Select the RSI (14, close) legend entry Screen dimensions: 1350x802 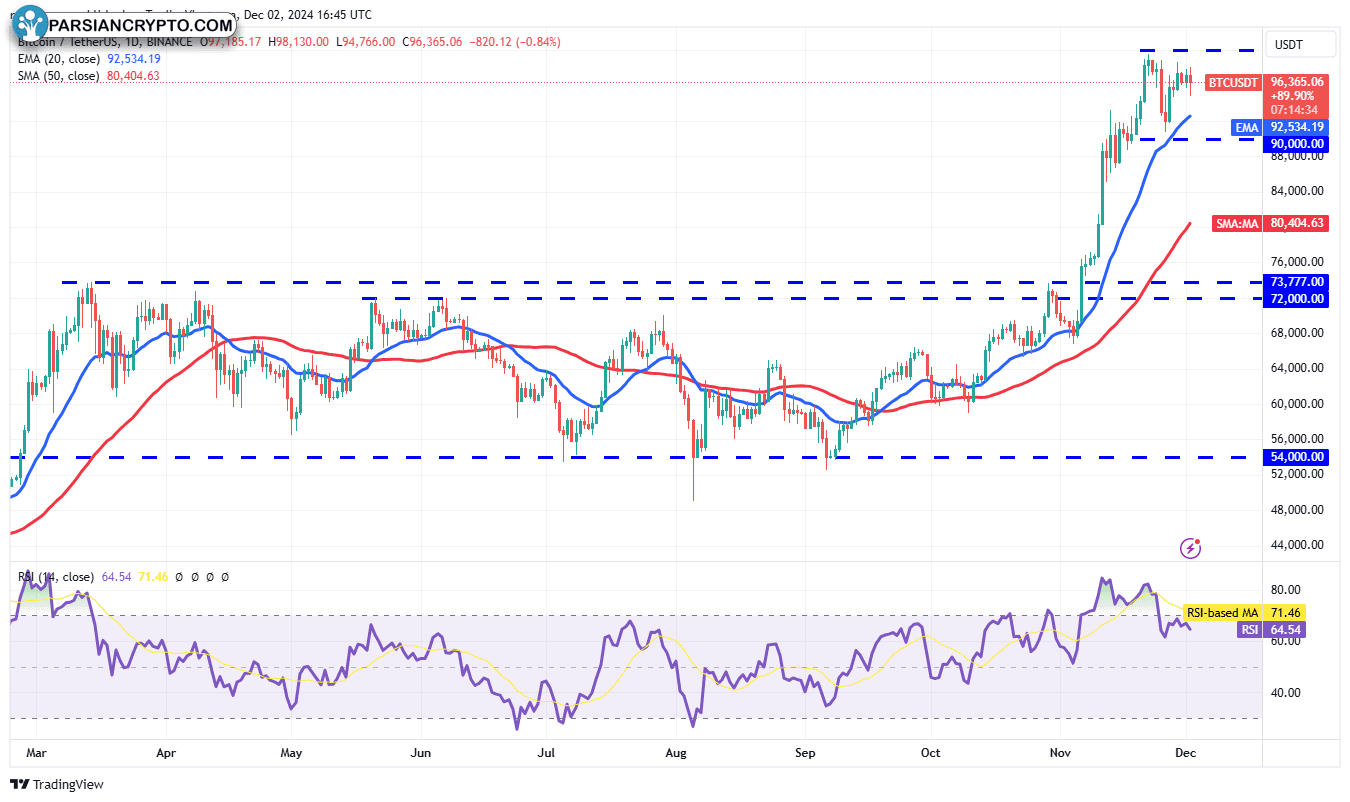click(56, 577)
